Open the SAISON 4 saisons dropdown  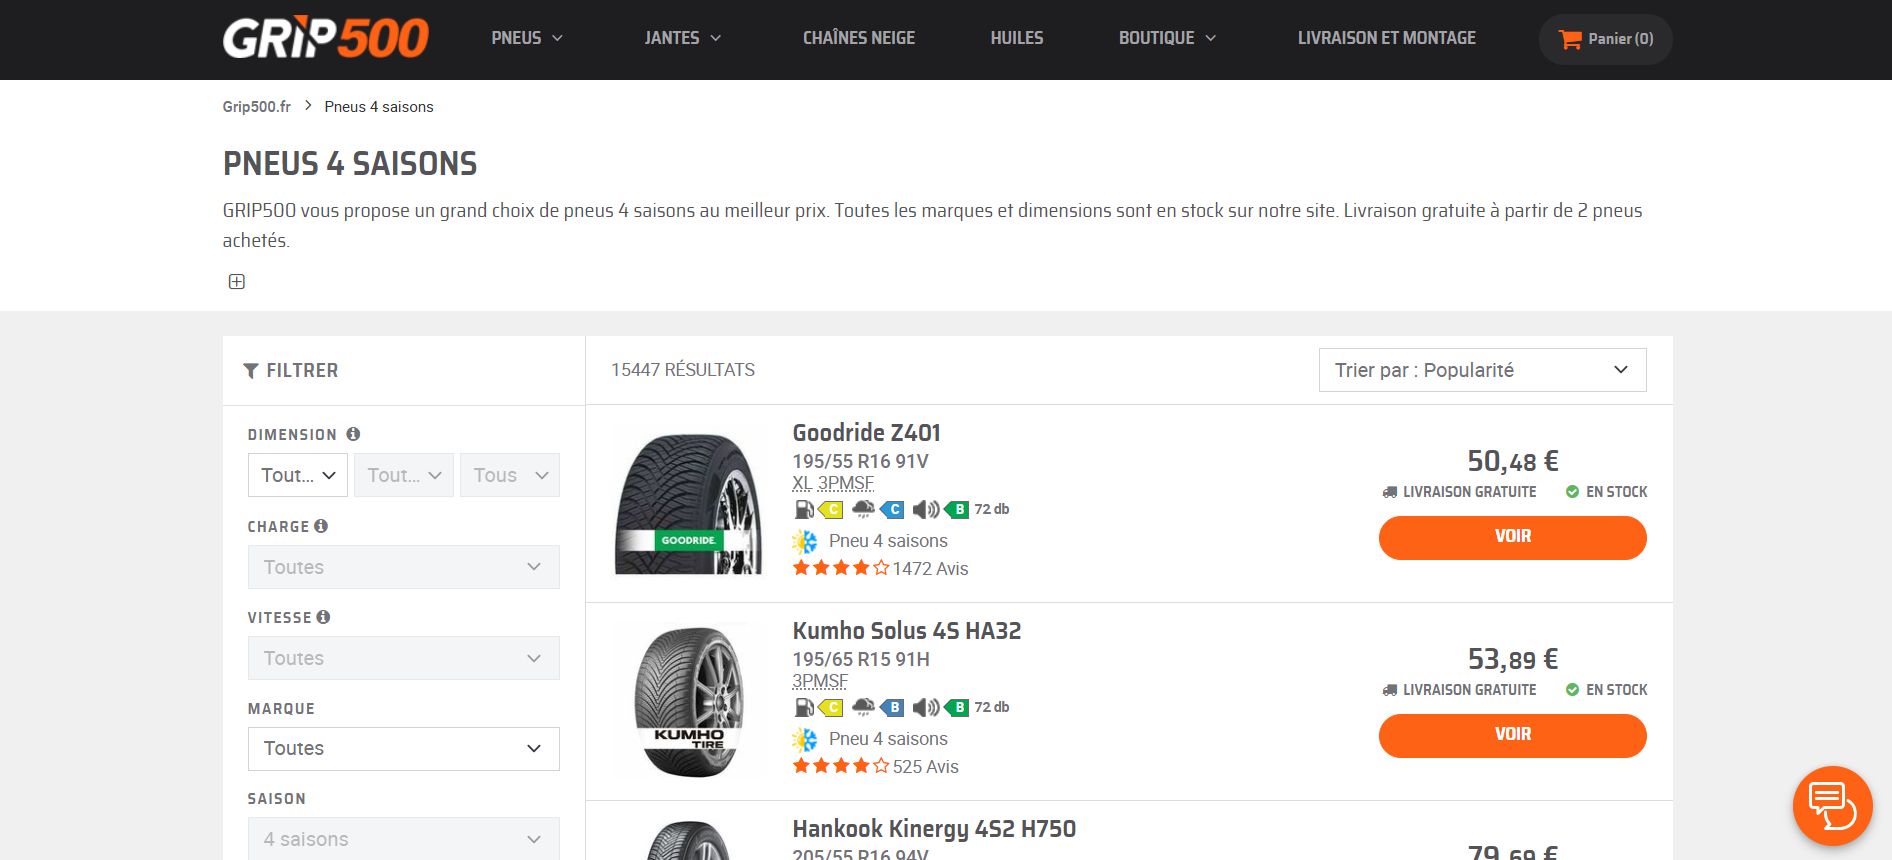coord(404,839)
